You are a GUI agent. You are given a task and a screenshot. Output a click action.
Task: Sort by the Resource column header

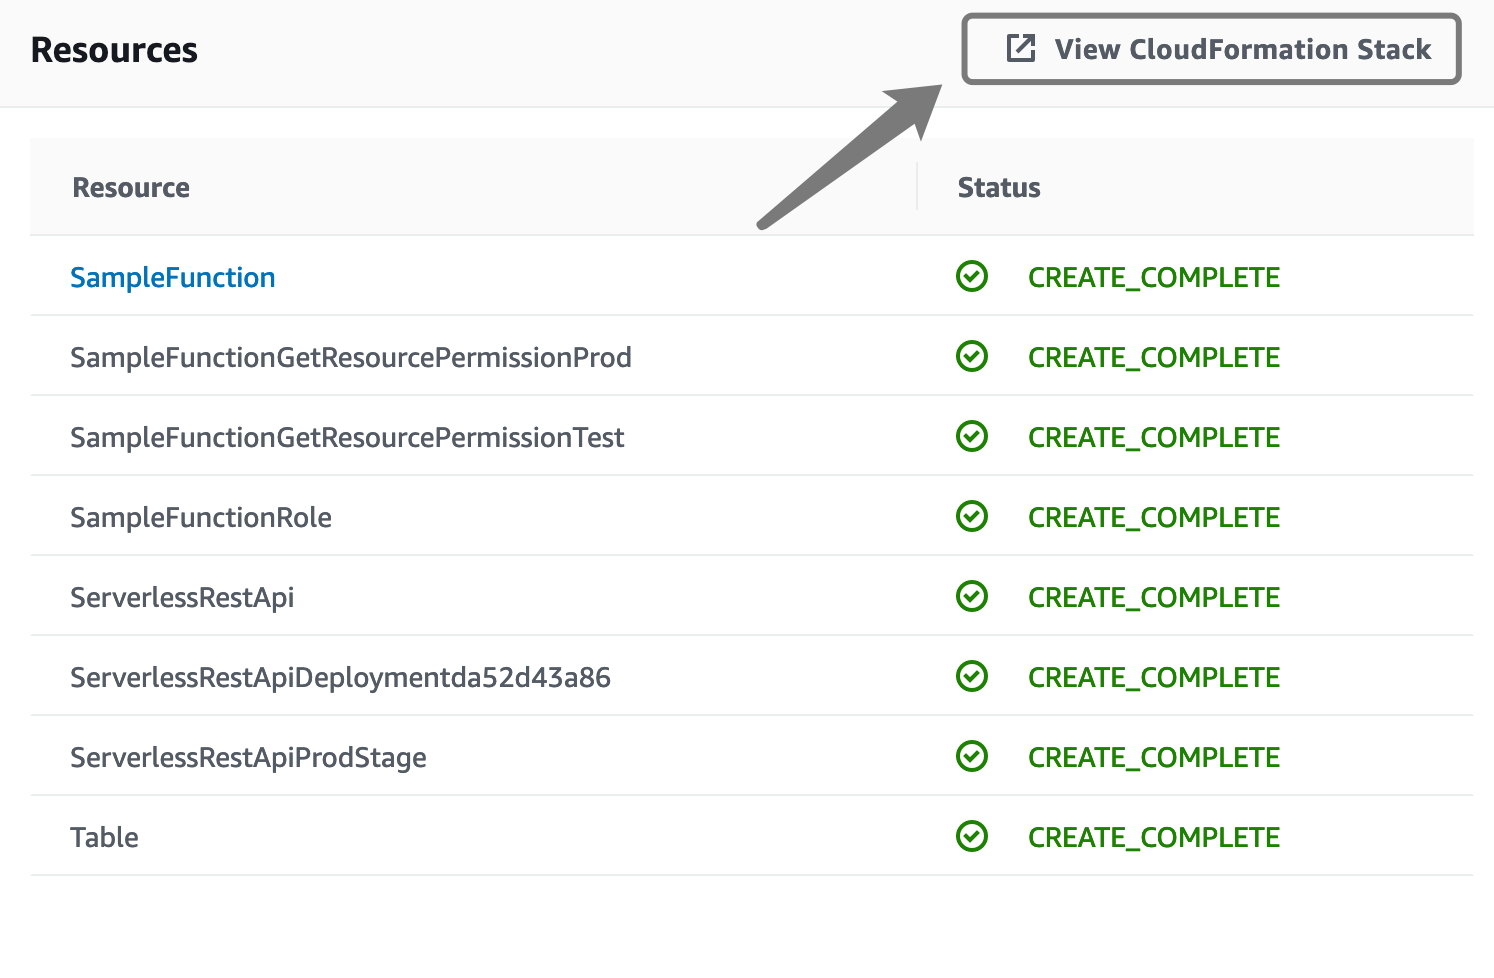coord(131,187)
